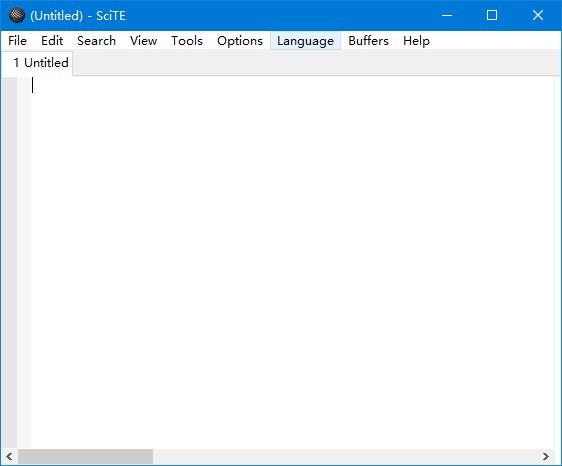The width and height of the screenshot is (562, 466).
Task: Click the SciTE application icon in title bar
Action: point(17,15)
